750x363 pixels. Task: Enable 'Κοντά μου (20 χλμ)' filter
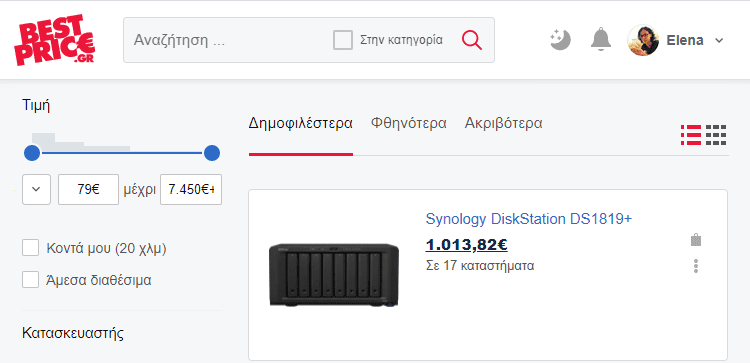pyautogui.click(x=31, y=248)
